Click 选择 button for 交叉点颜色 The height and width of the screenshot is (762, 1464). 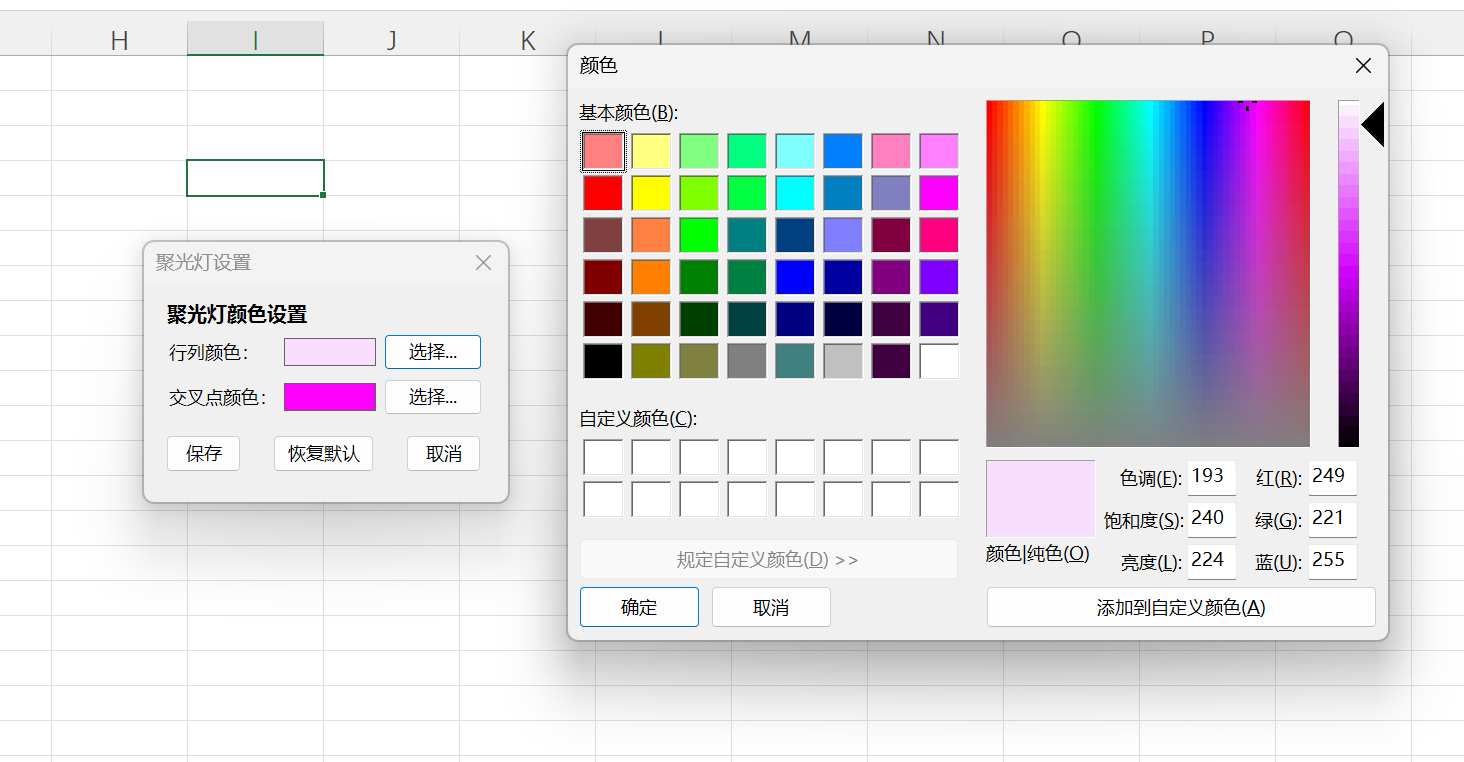click(x=432, y=397)
